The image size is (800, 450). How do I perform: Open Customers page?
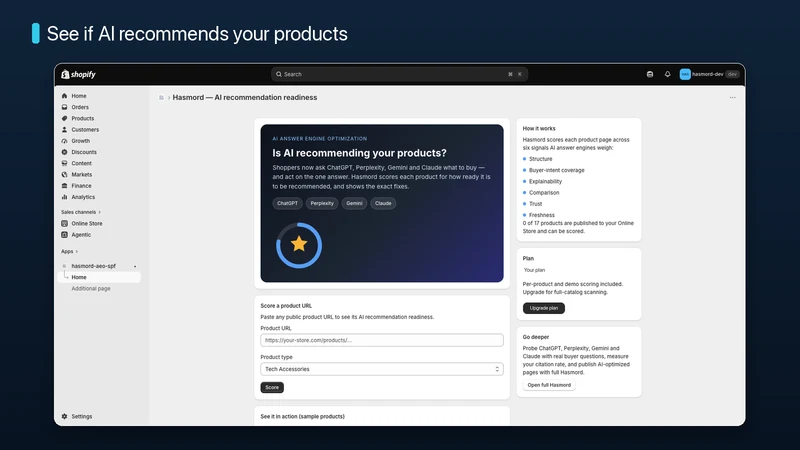point(85,130)
